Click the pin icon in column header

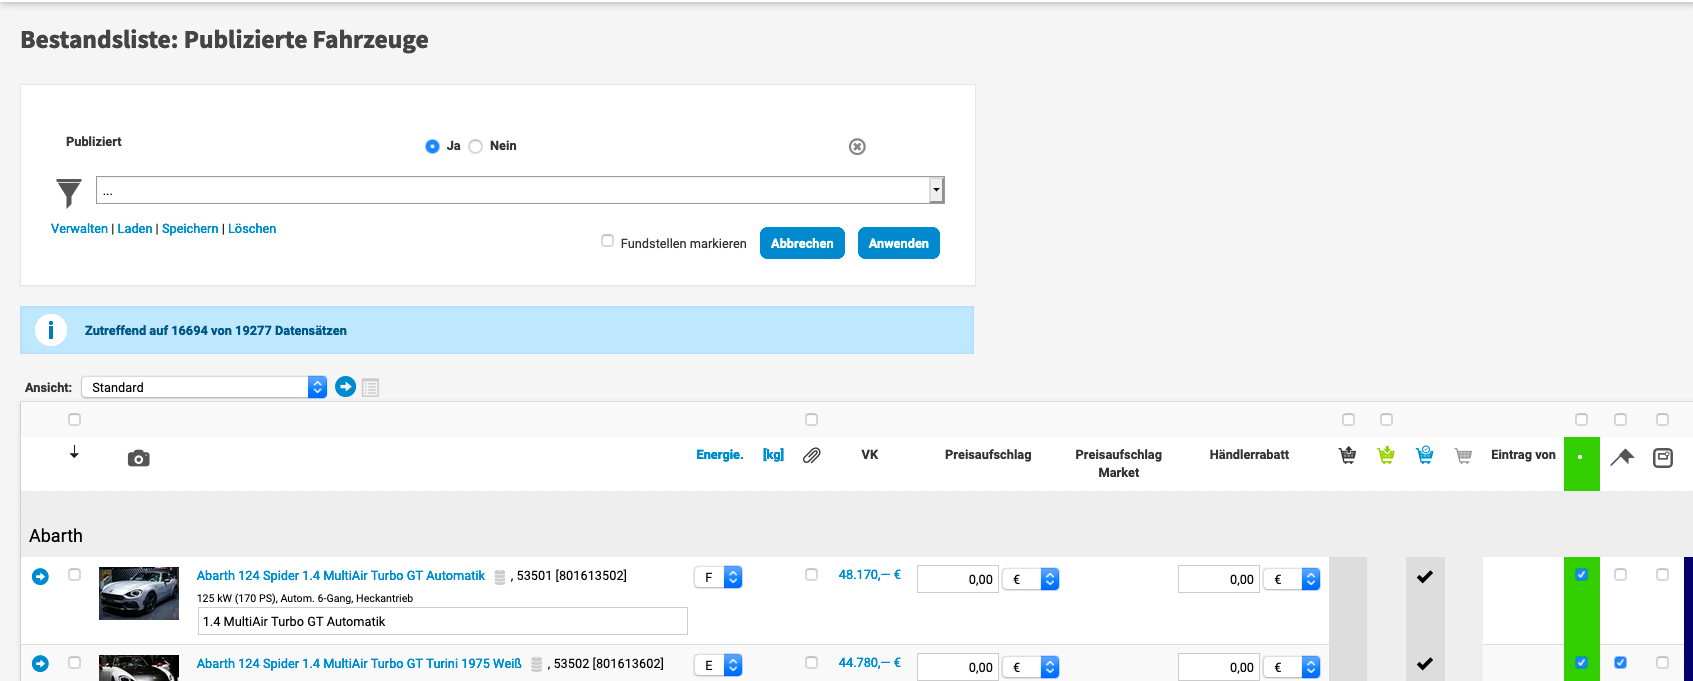1621,457
